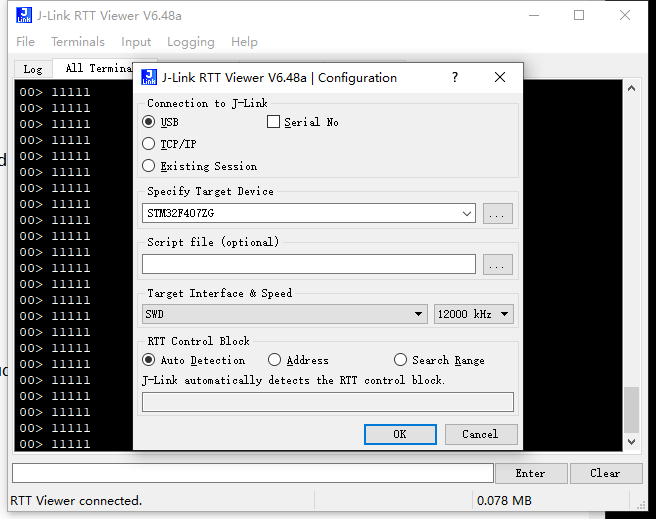
Task: Open the Help menu
Action: pos(244,42)
